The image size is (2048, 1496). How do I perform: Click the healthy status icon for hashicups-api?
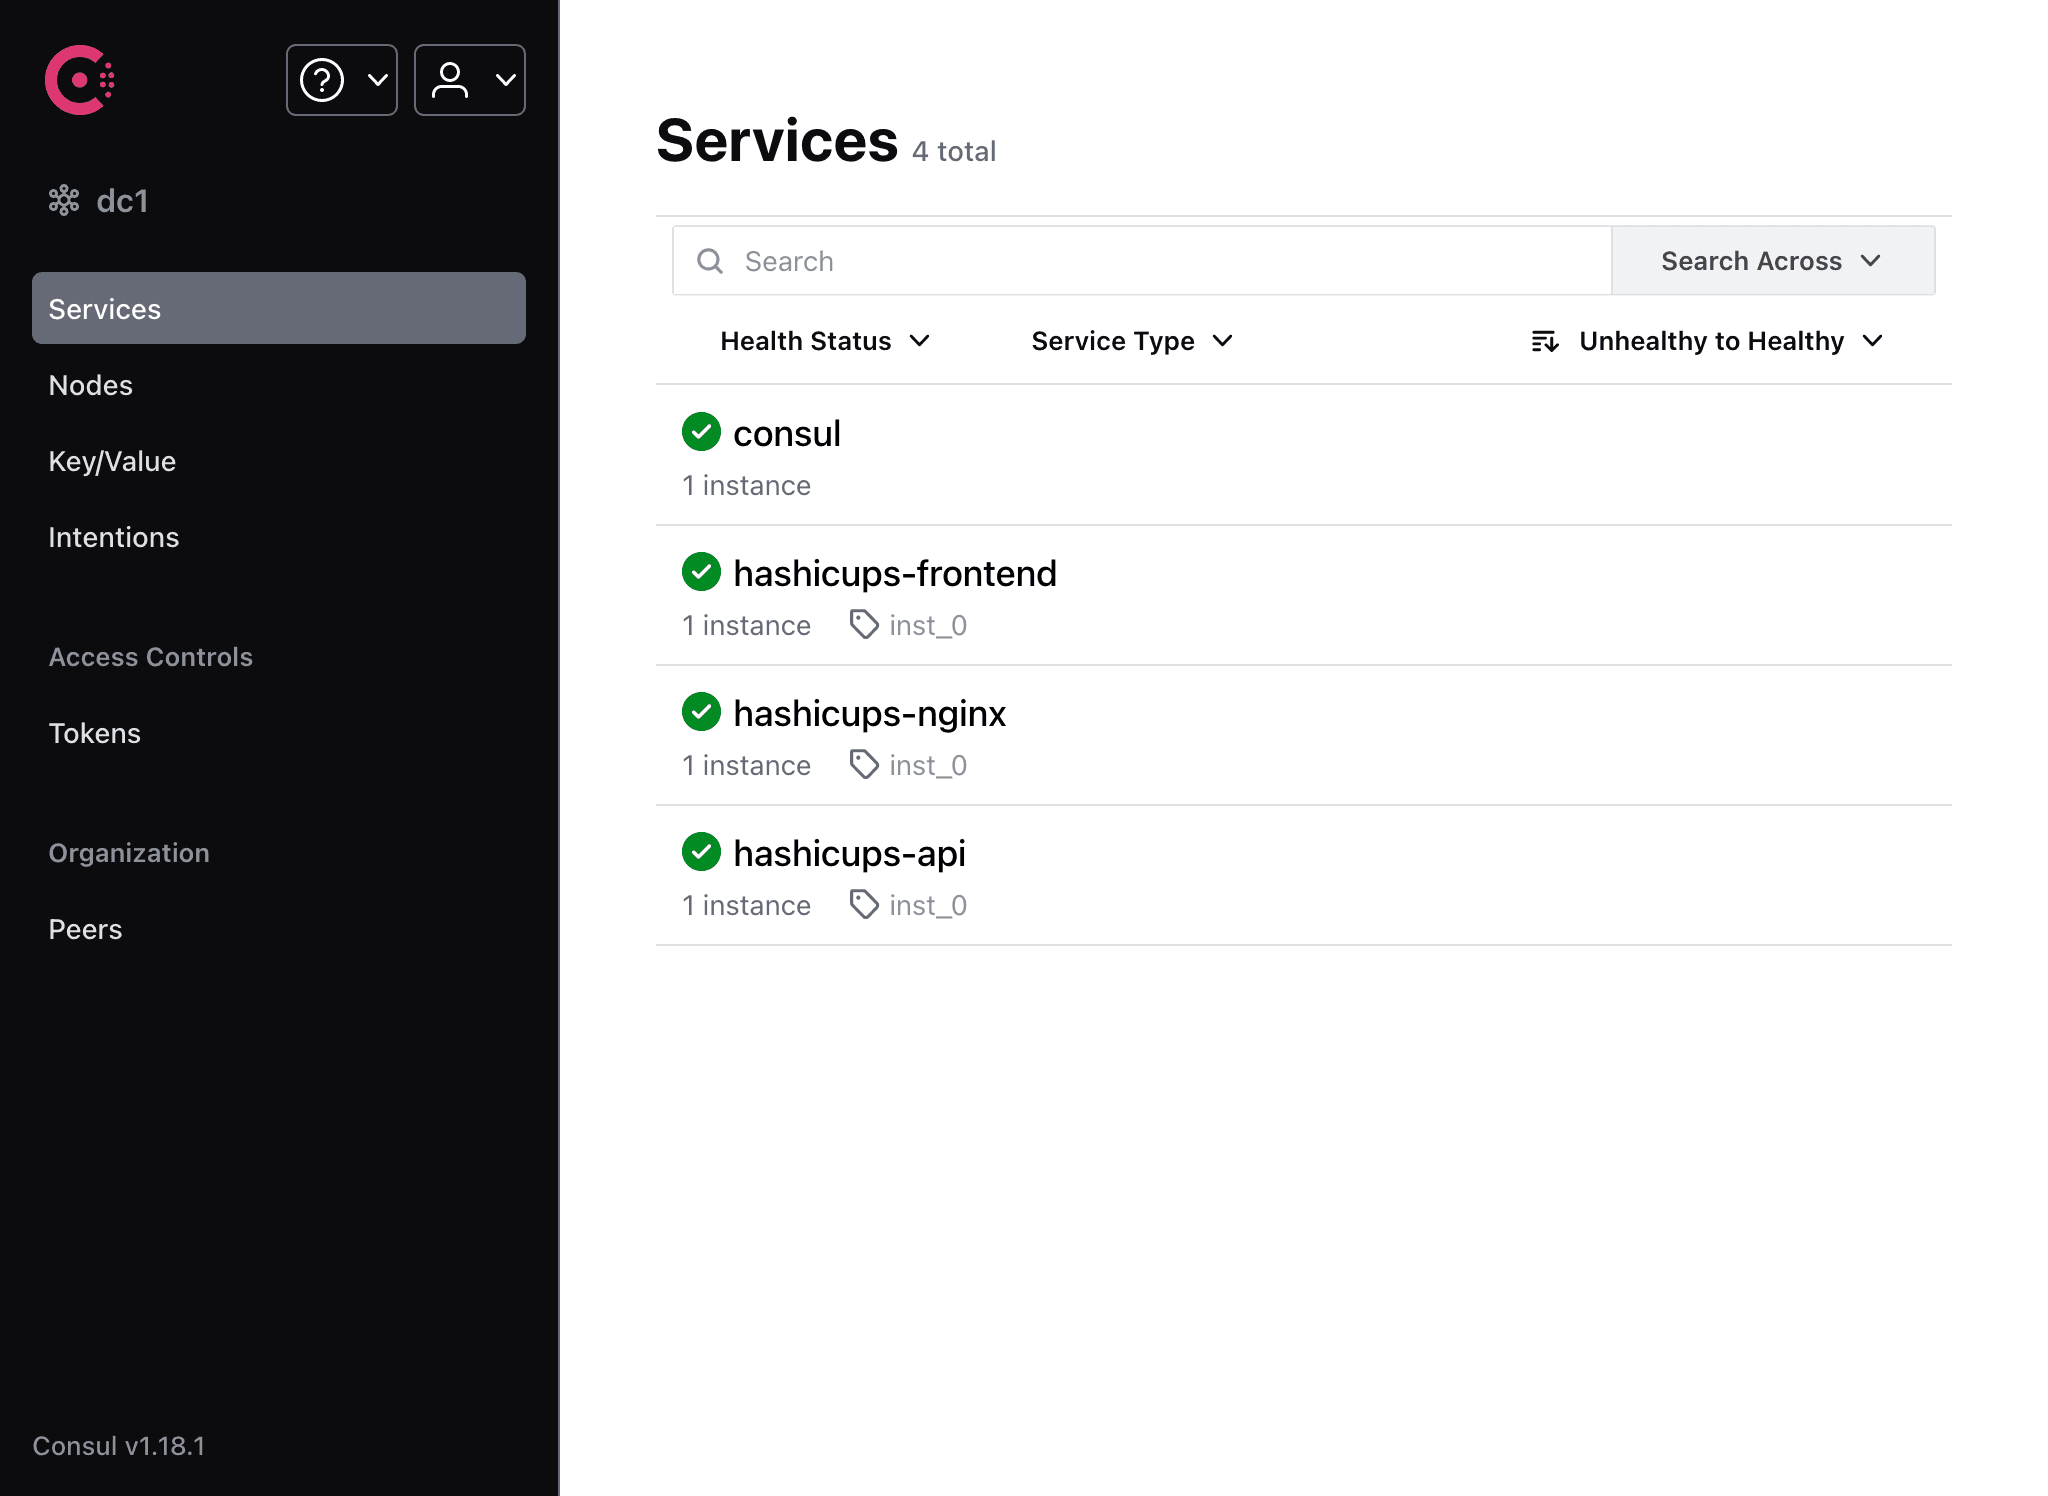(x=701, y=854)
